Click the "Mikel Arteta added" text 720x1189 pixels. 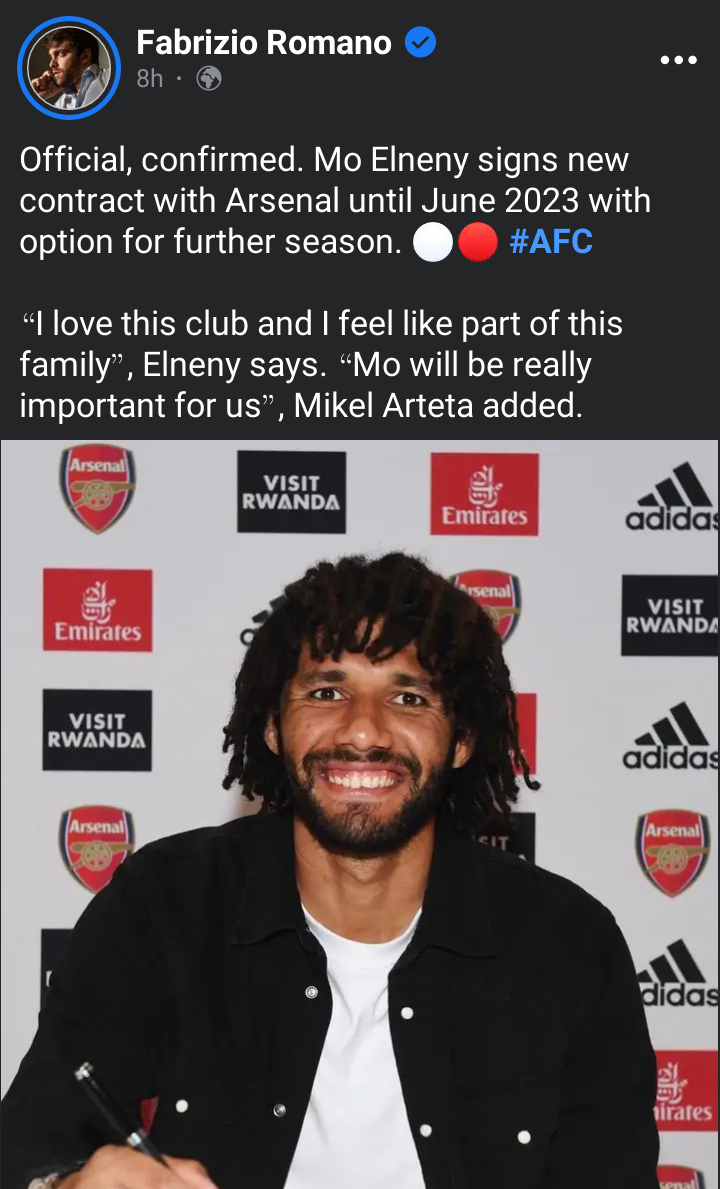438,406
